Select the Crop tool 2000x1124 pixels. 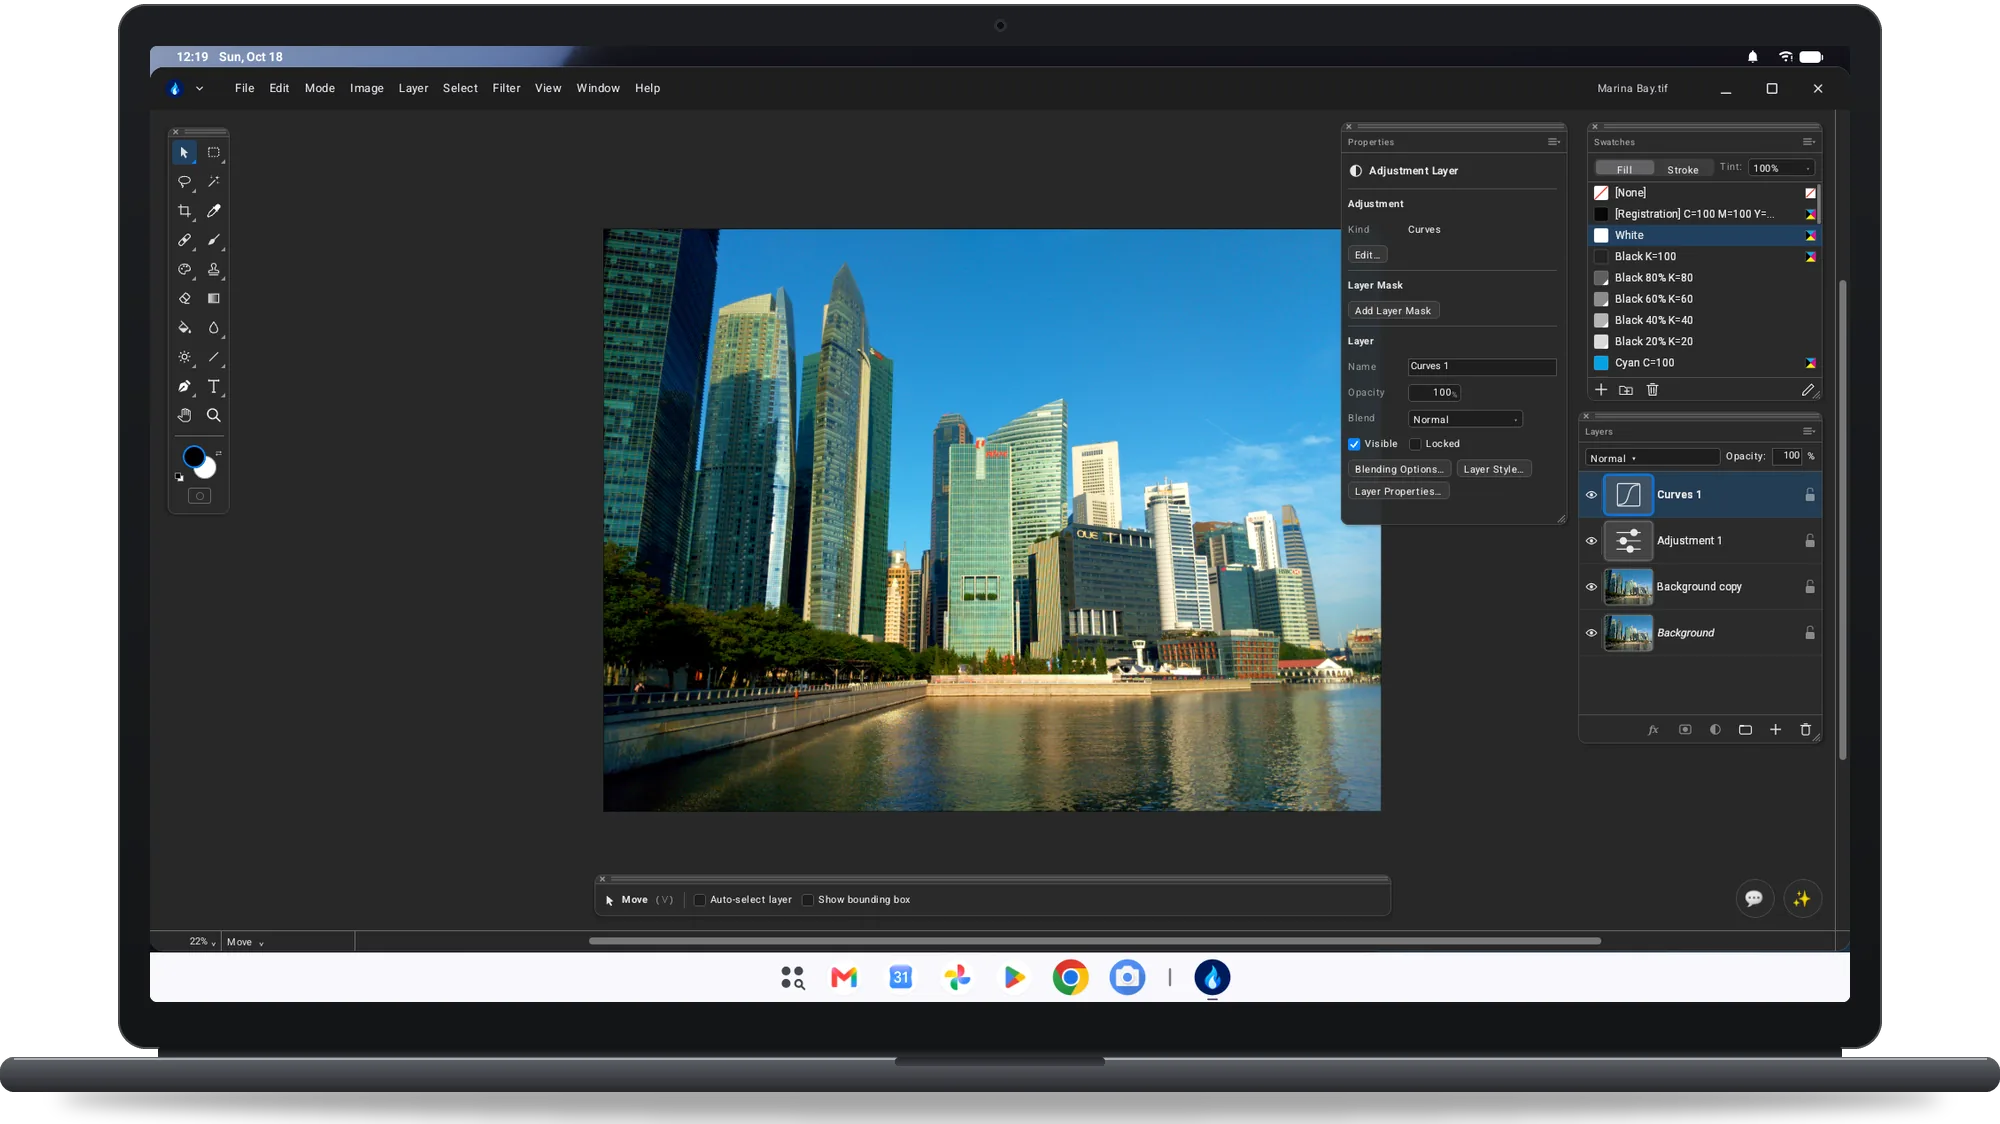[x=185, y=211]
